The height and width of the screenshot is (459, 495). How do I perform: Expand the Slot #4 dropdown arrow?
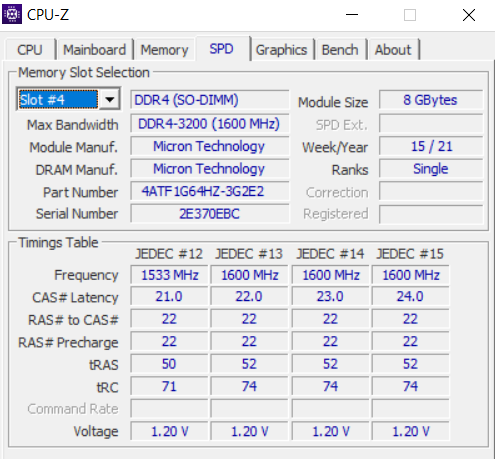click(x=110, y=99)
